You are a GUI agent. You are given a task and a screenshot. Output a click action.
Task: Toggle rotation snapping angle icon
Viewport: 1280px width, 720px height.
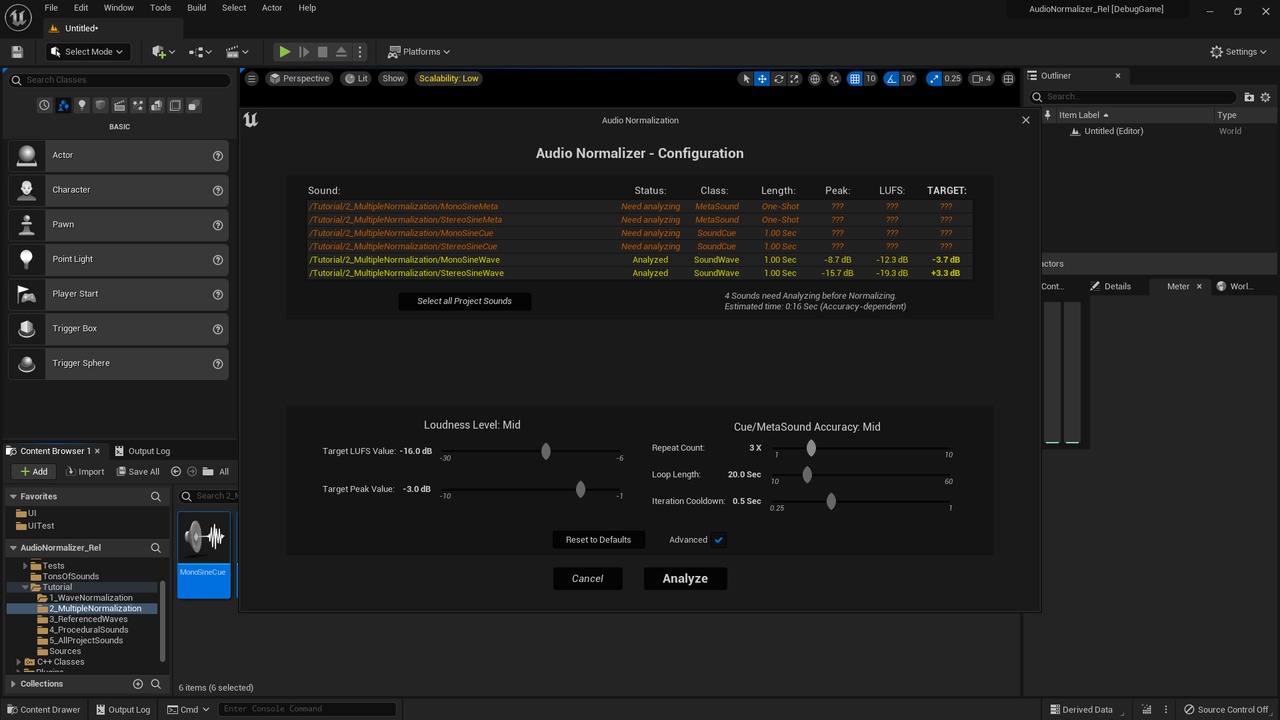pyautogui.click(x=892, y=78)
